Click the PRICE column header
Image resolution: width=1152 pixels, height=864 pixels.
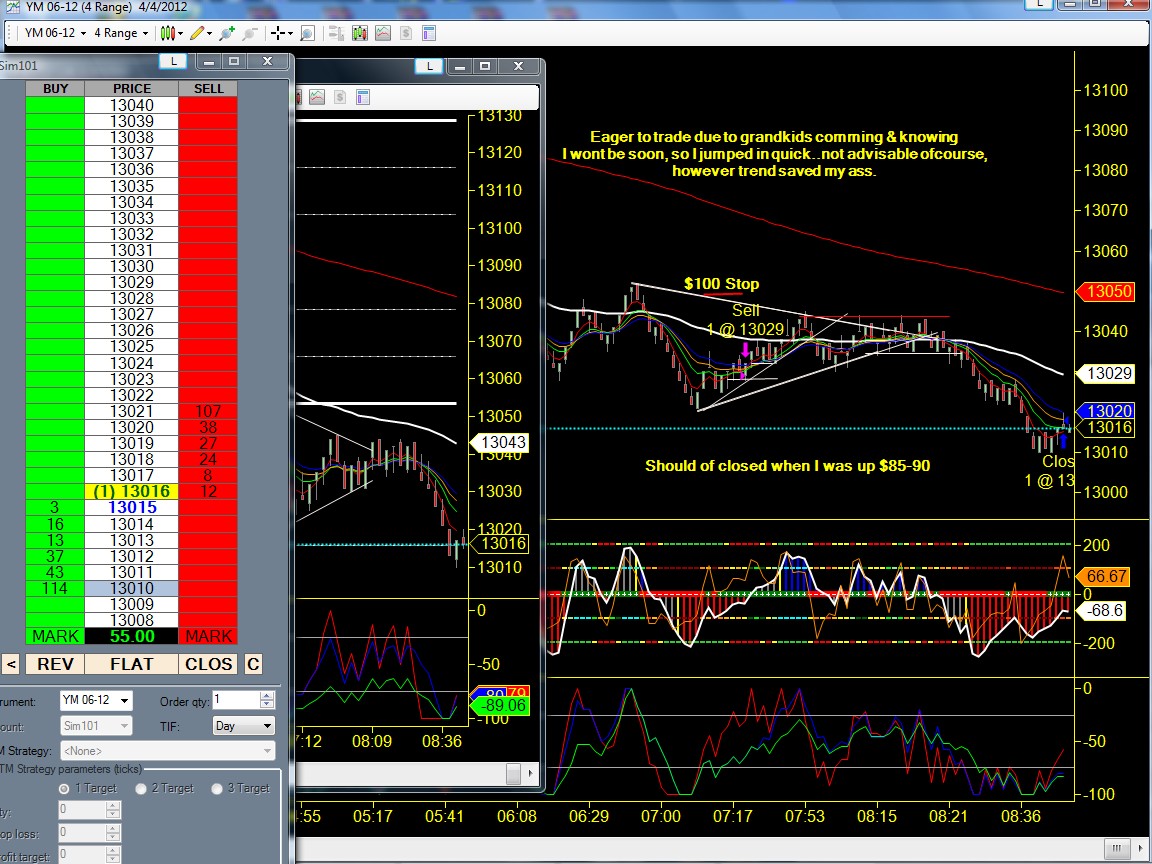(132, 88)
